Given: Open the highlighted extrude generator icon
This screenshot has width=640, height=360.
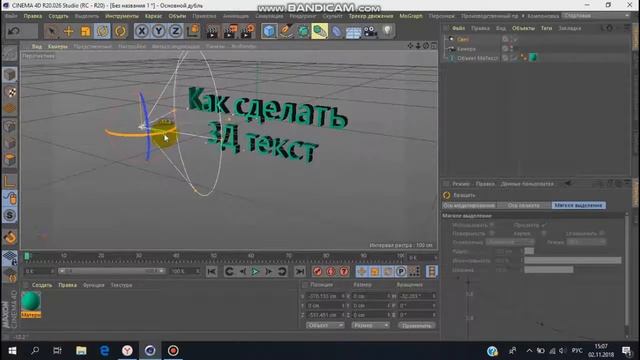Looking at the screenshot, I should (x=320, y=31).
